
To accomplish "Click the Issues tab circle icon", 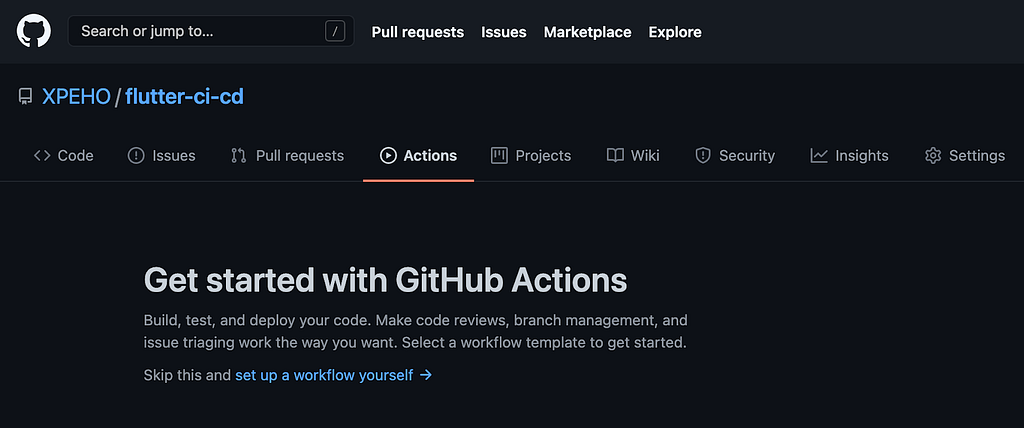I will [x=136, y=155].
